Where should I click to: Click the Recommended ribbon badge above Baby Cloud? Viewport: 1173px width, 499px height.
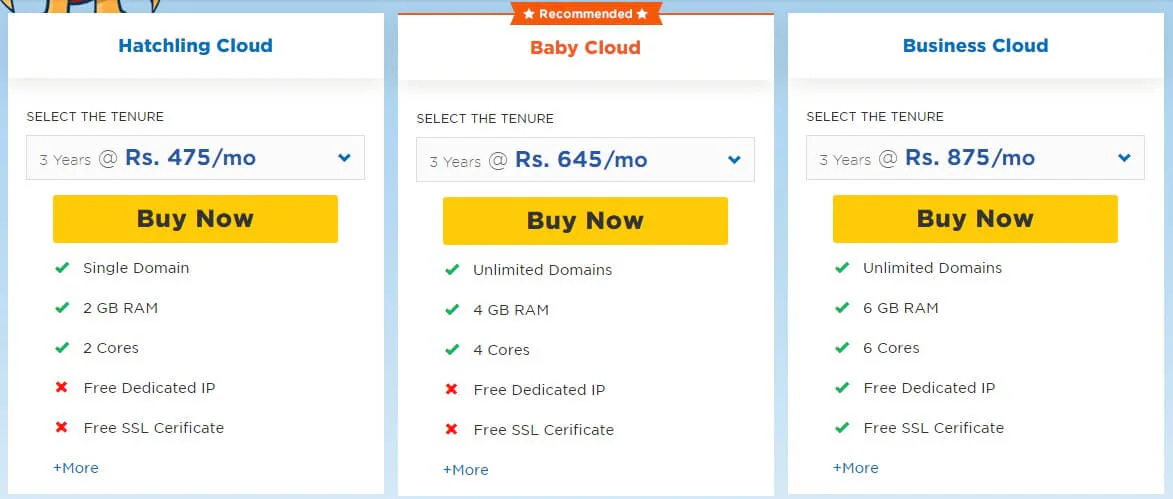click(586, 14)
